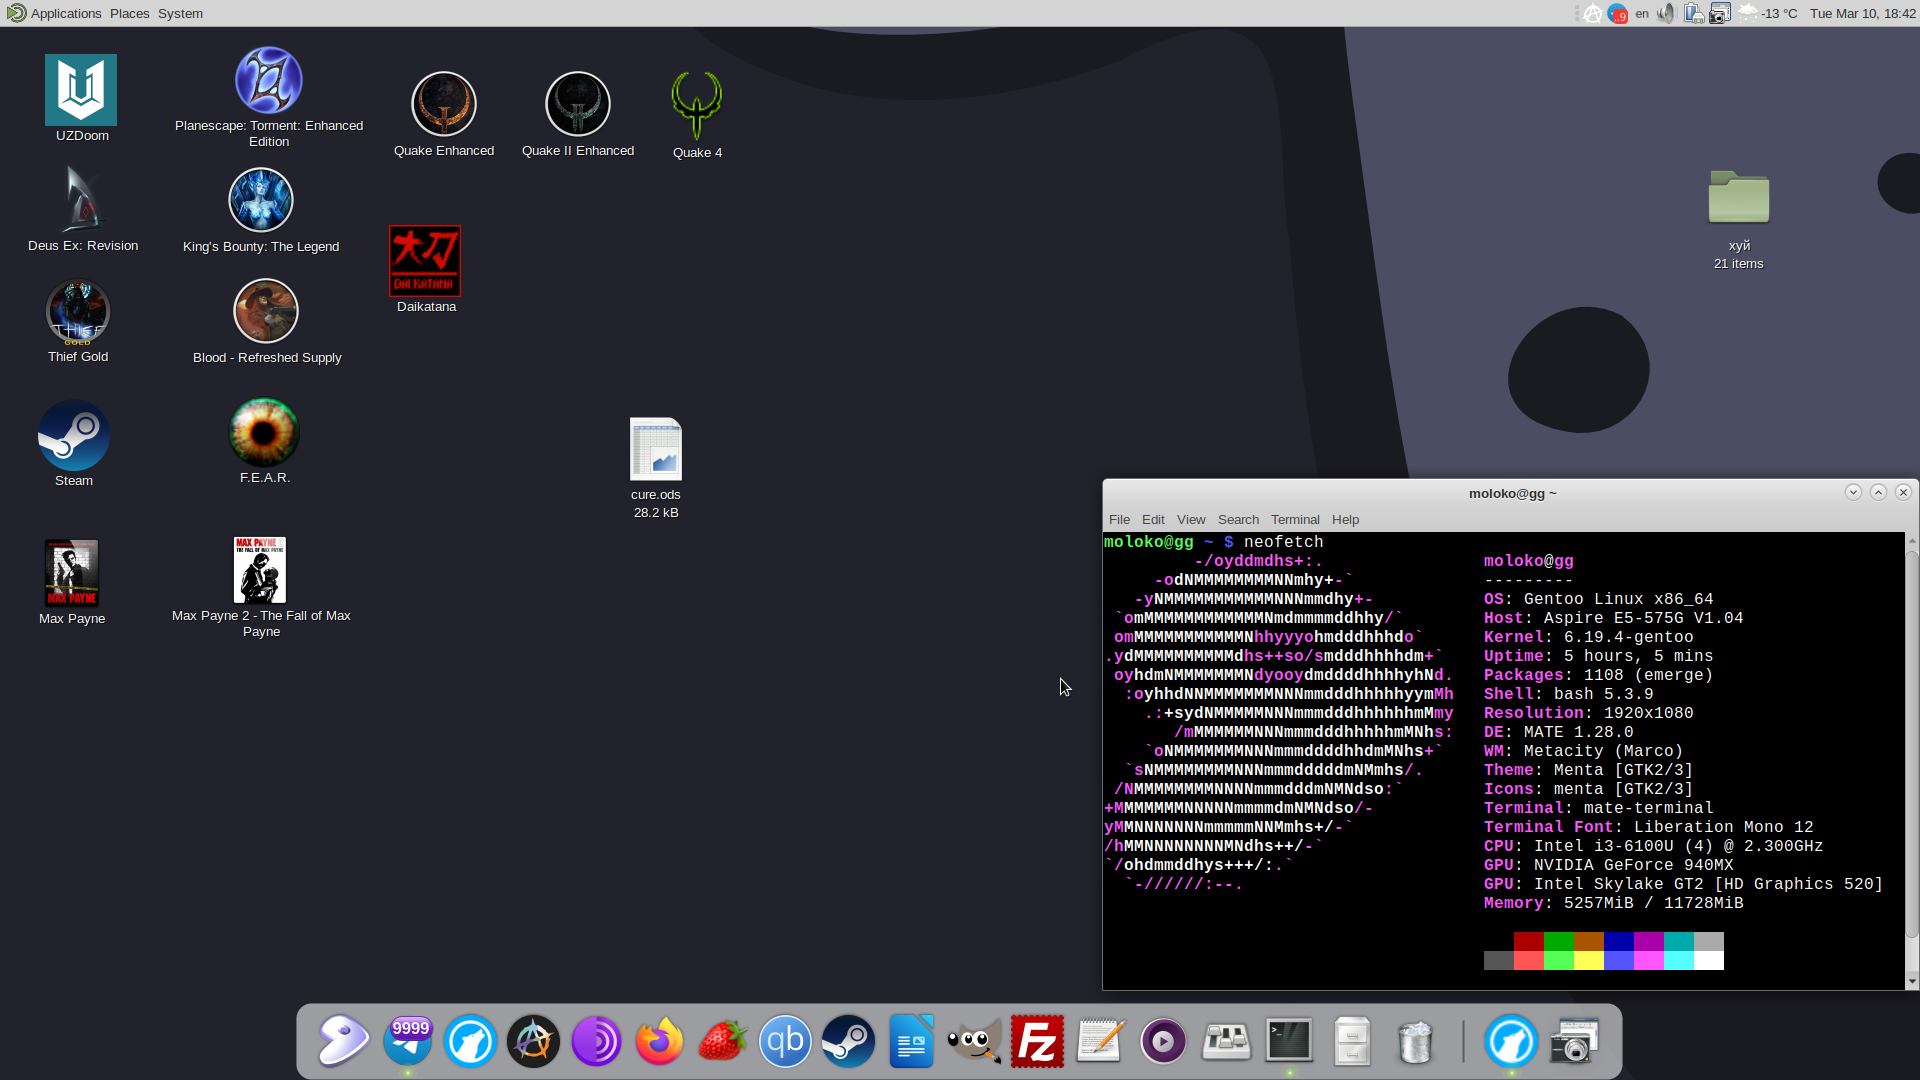Click the date and time clock
The image size is (1920, 1080).
tap(1862, 14)
